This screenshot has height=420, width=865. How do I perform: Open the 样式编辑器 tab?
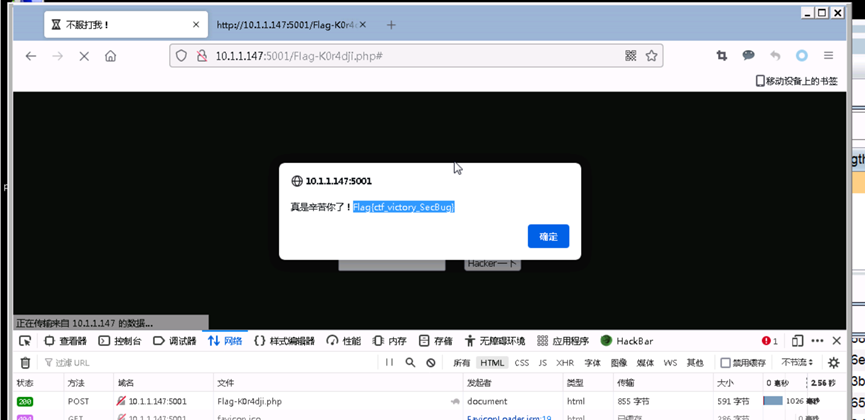point(285,341)
